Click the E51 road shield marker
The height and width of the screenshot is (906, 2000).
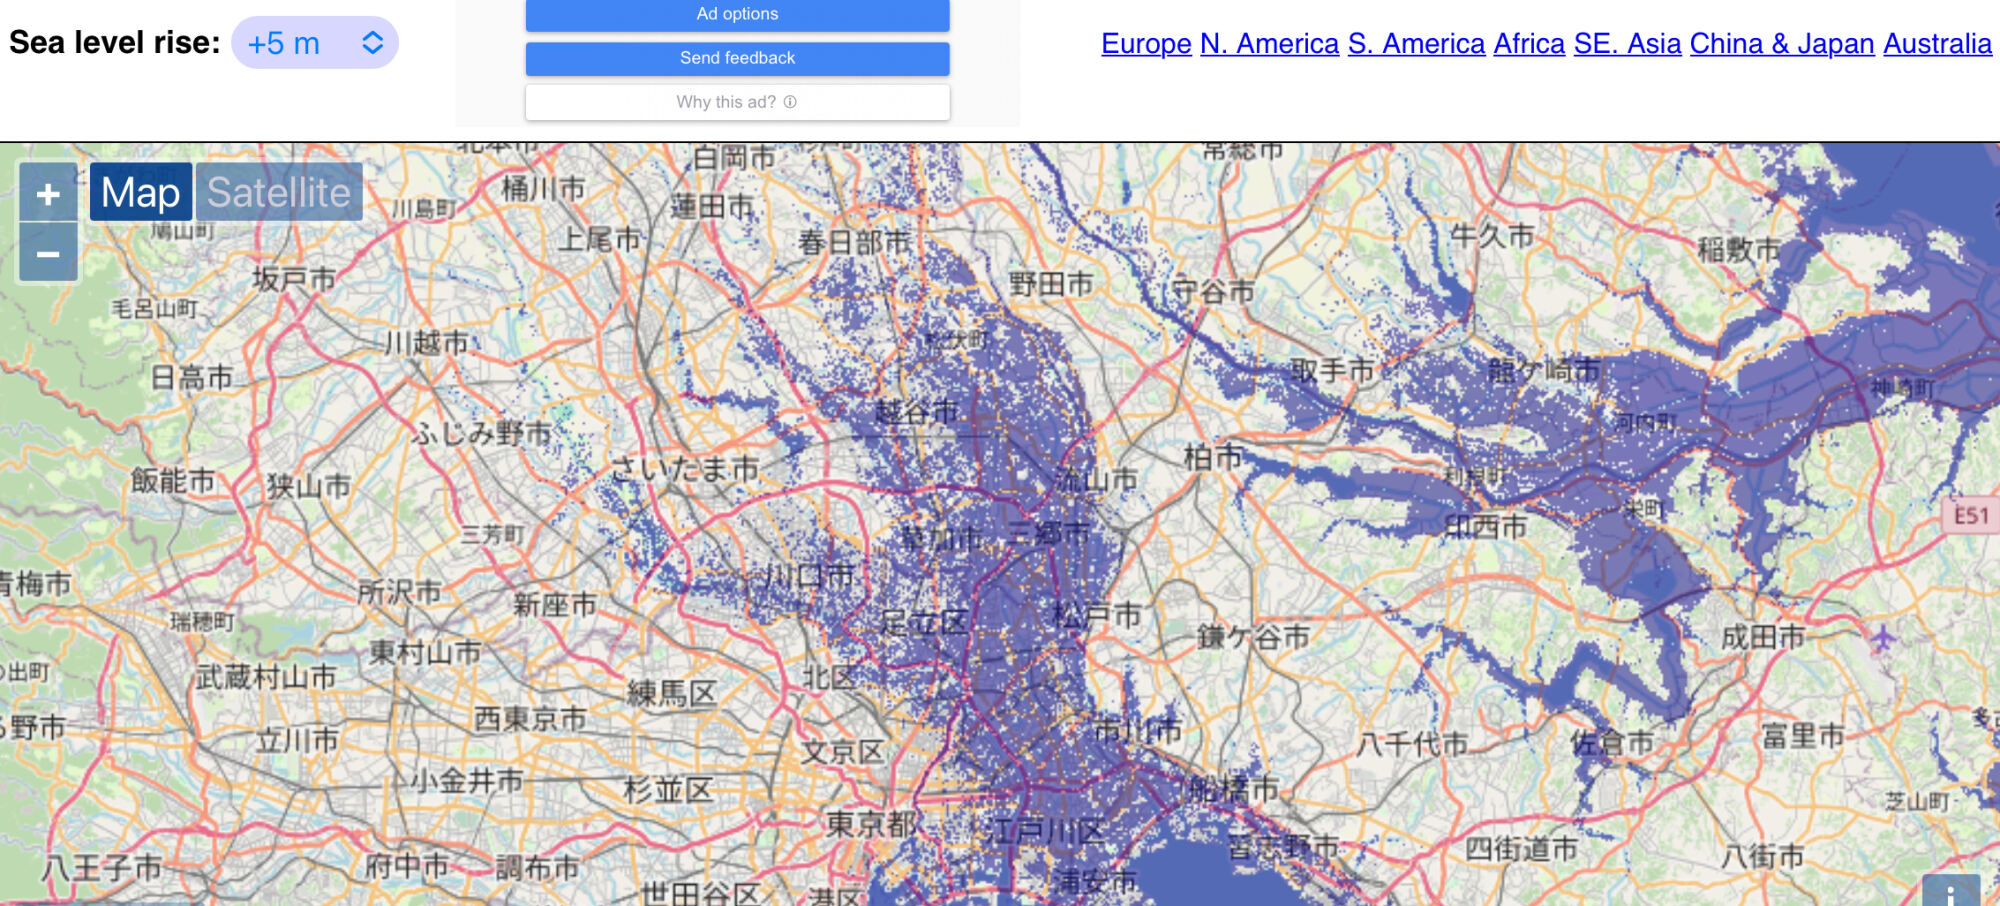coord(1971,515)
